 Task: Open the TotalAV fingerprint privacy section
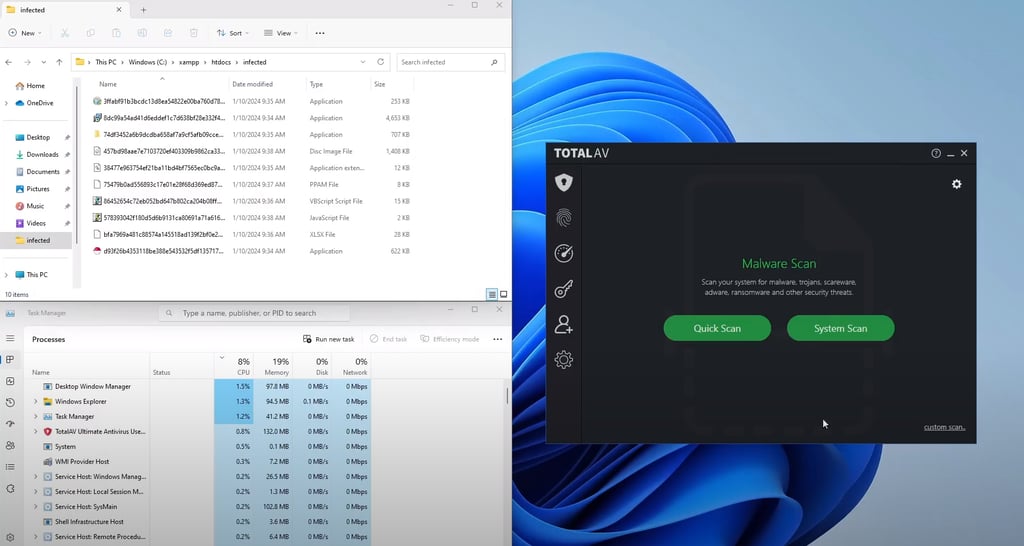point(564,217)
